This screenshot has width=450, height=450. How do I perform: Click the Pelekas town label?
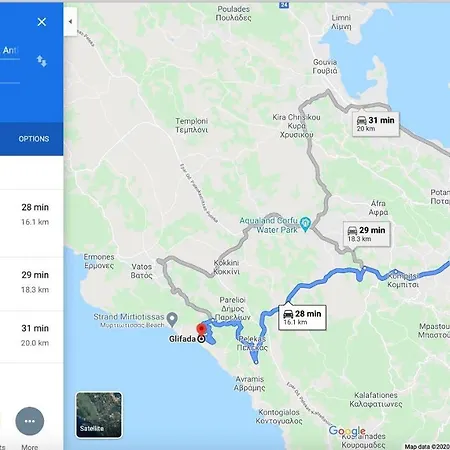pyautogui.click(x=252, y=343)
